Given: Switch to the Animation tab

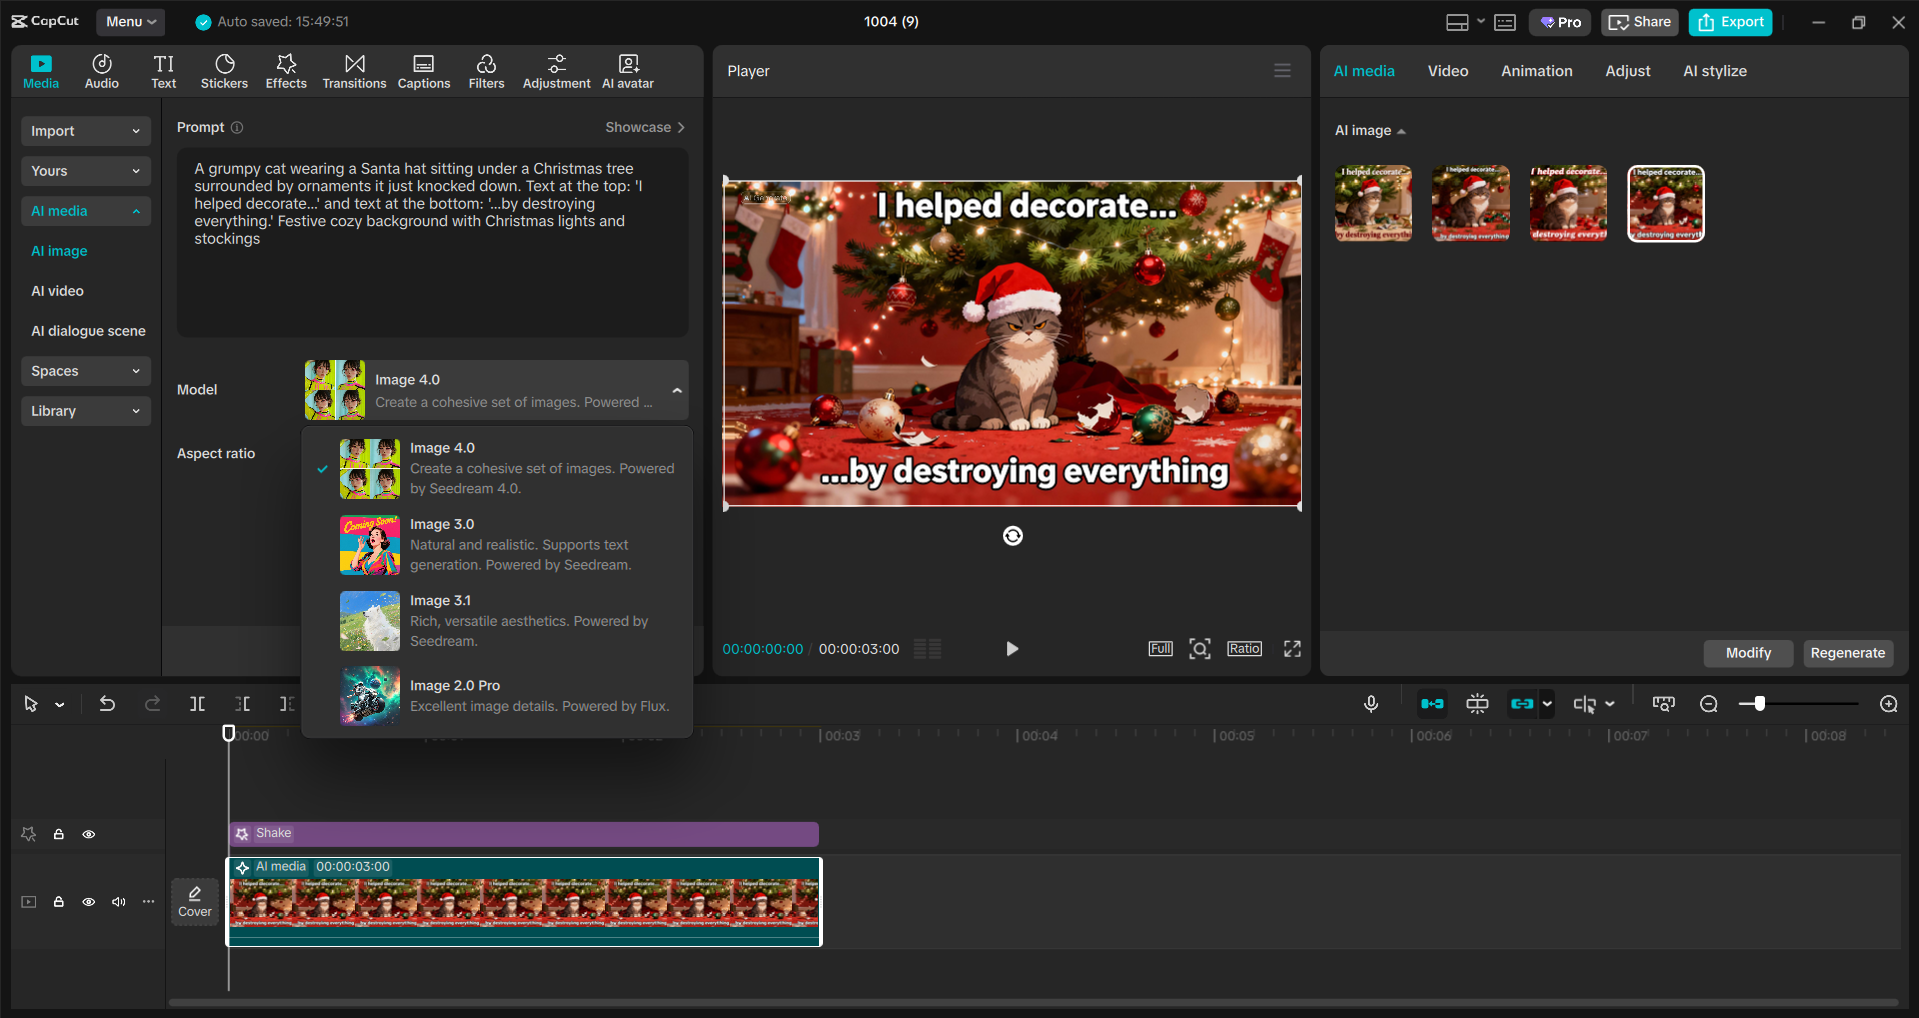Looking at the screenshot, I should (1536, 70).
